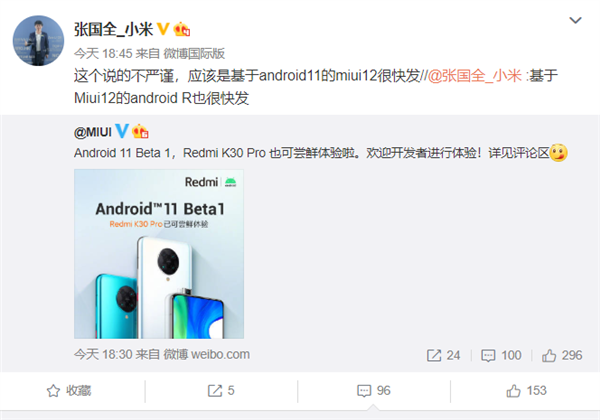Click the membership crown badge beside 张国全_小米
600x420 pixels.
pyautogui.click(x=182, y=29)
